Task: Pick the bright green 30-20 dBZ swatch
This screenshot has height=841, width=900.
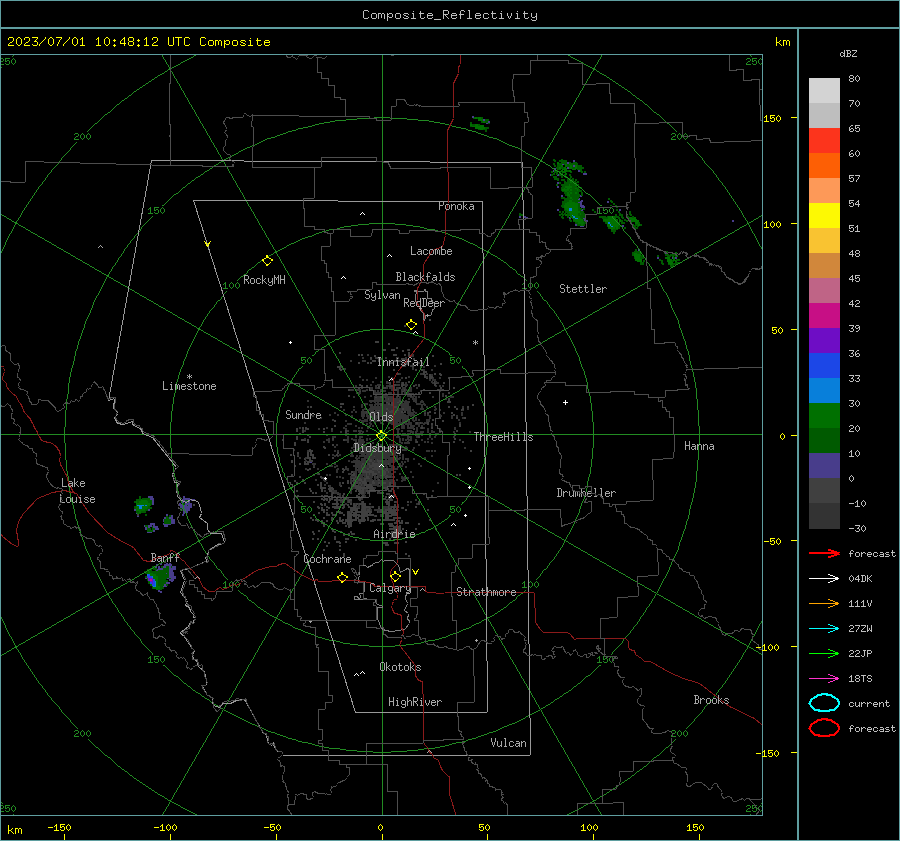Action: point(824,416)
